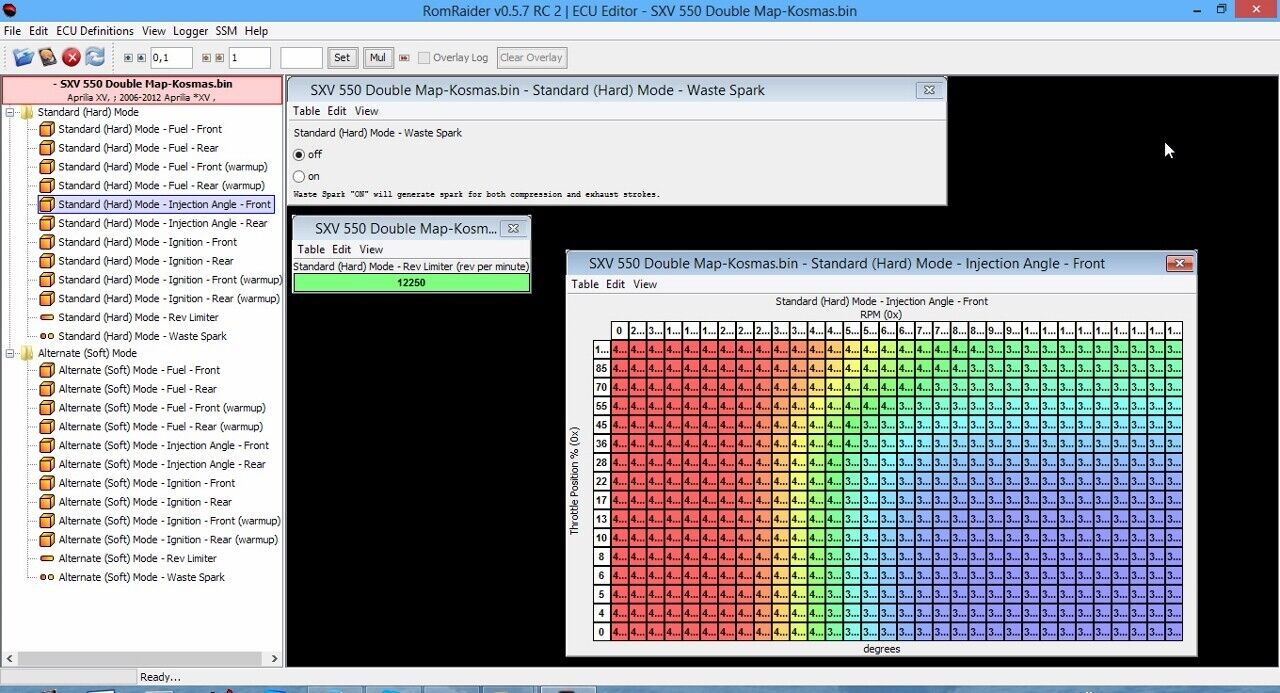This screenshot has height=693, width=1280.
Task: Click table icon of Alternate Fuel - Rear (warmup)
Action: (47, 426)
